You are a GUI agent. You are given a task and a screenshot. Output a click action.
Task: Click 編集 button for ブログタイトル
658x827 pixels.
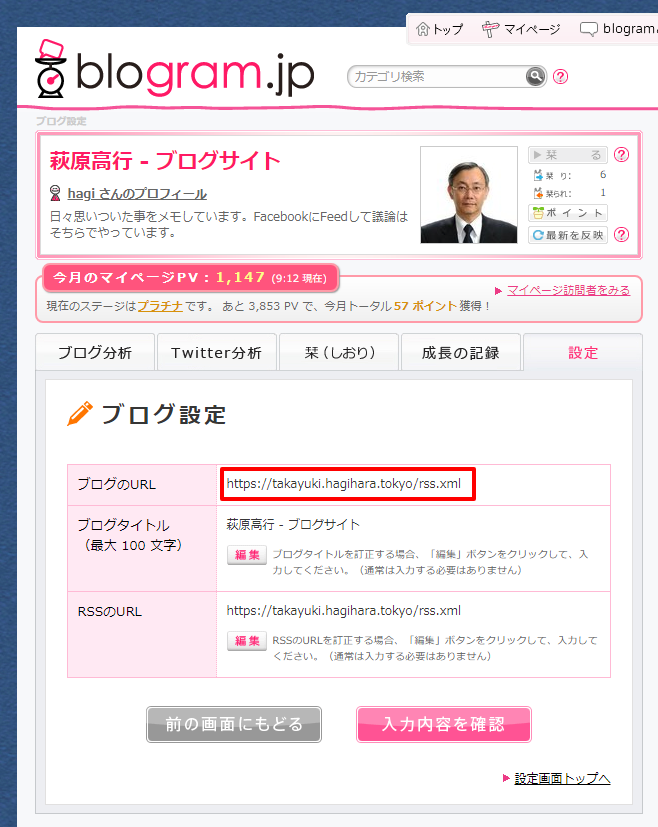coord(247,555)
